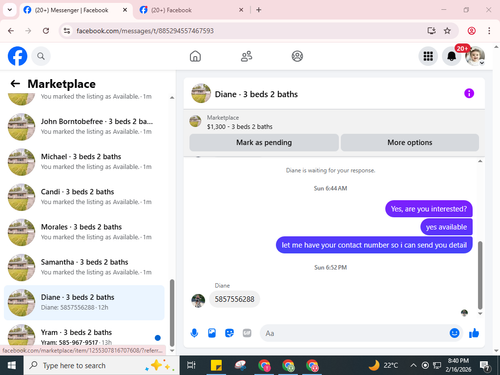The width and height of the screenshot is (500, 375).
Task: Open Morales - 3 beds 2 baths chat
Action: (x=84, y=232)
